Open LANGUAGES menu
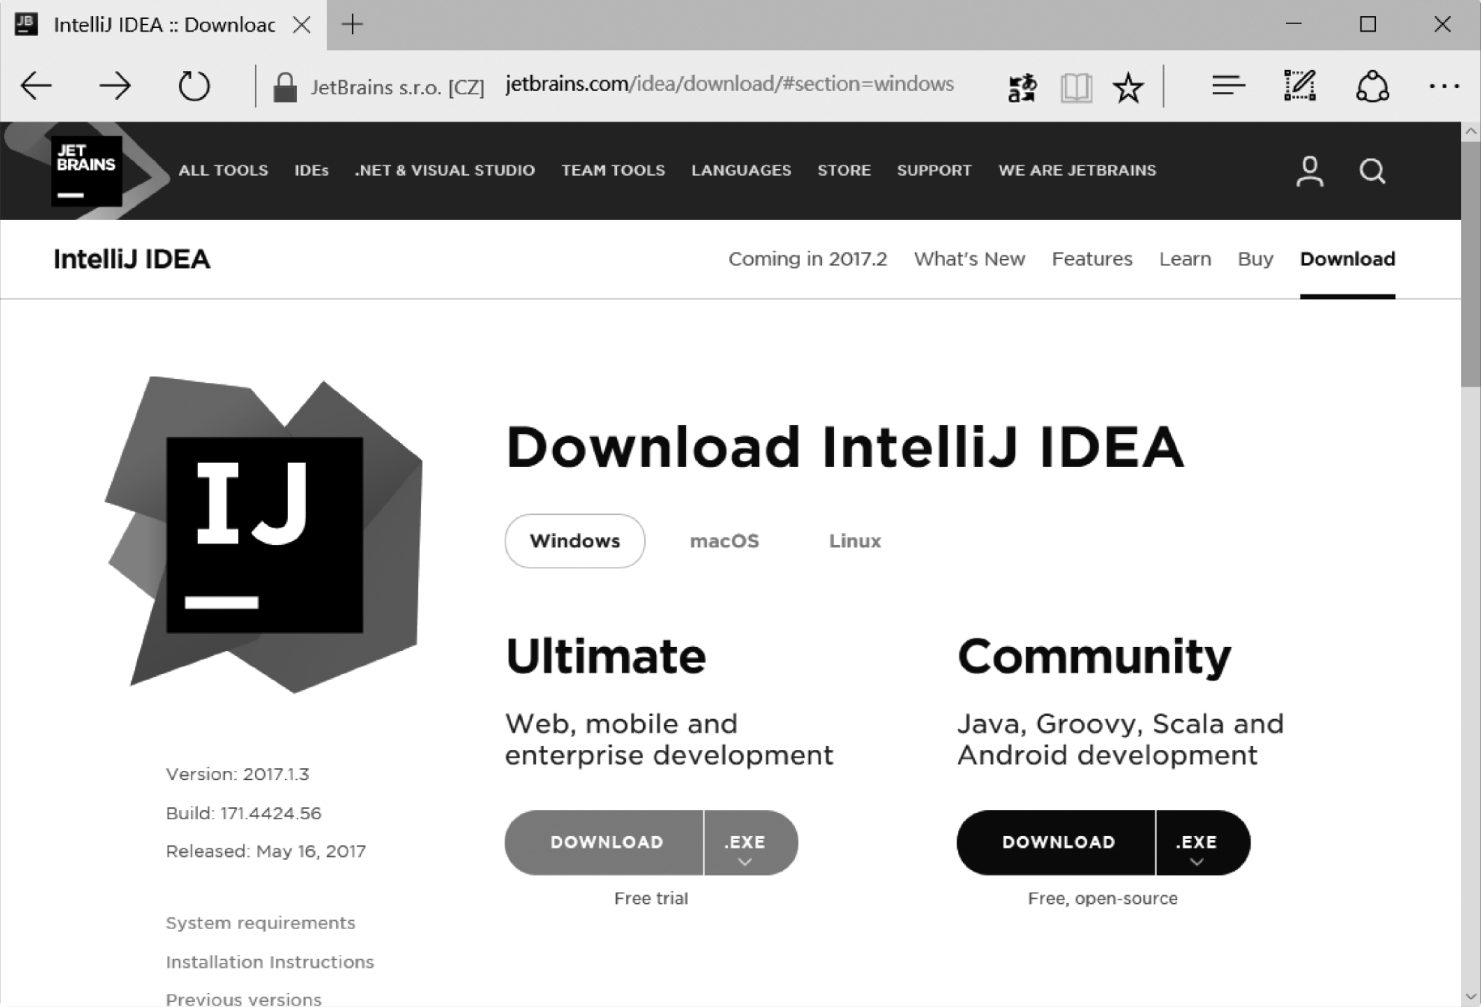Viewport: 1481px width, 1007px height. [741, 171]
